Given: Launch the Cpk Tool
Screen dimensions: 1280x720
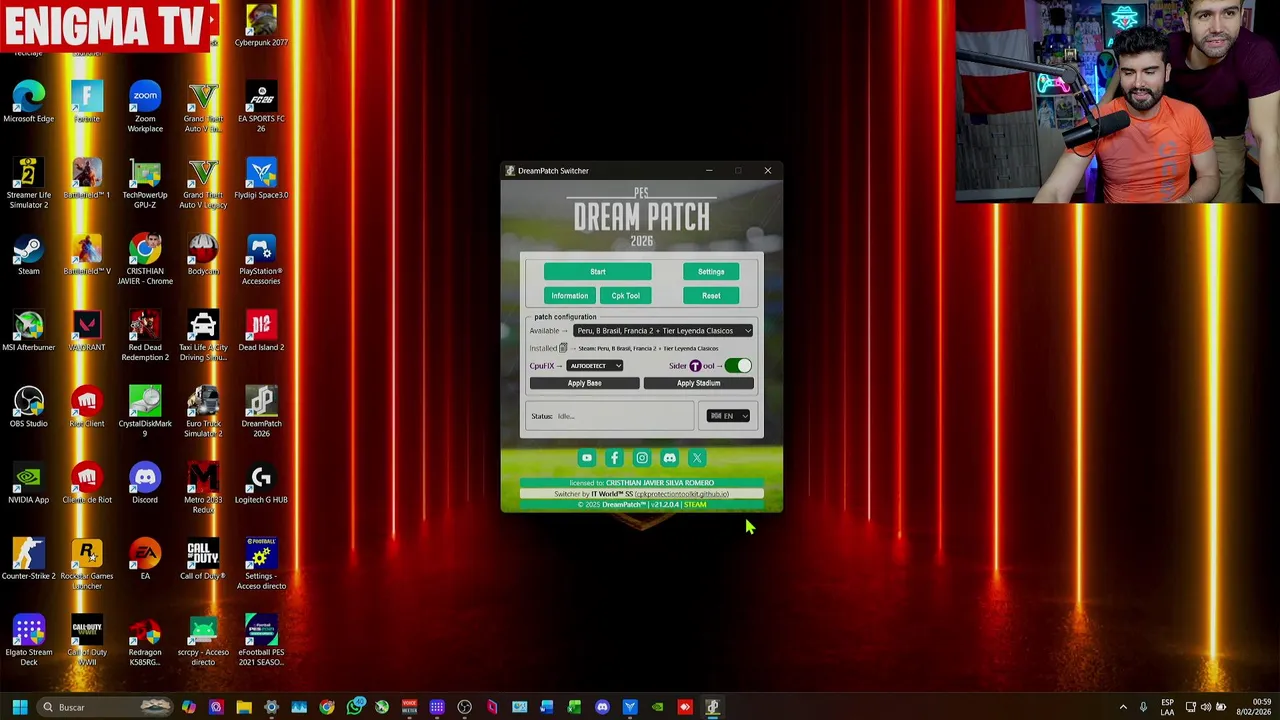Looking at the screenshot, I should (625, 296).
